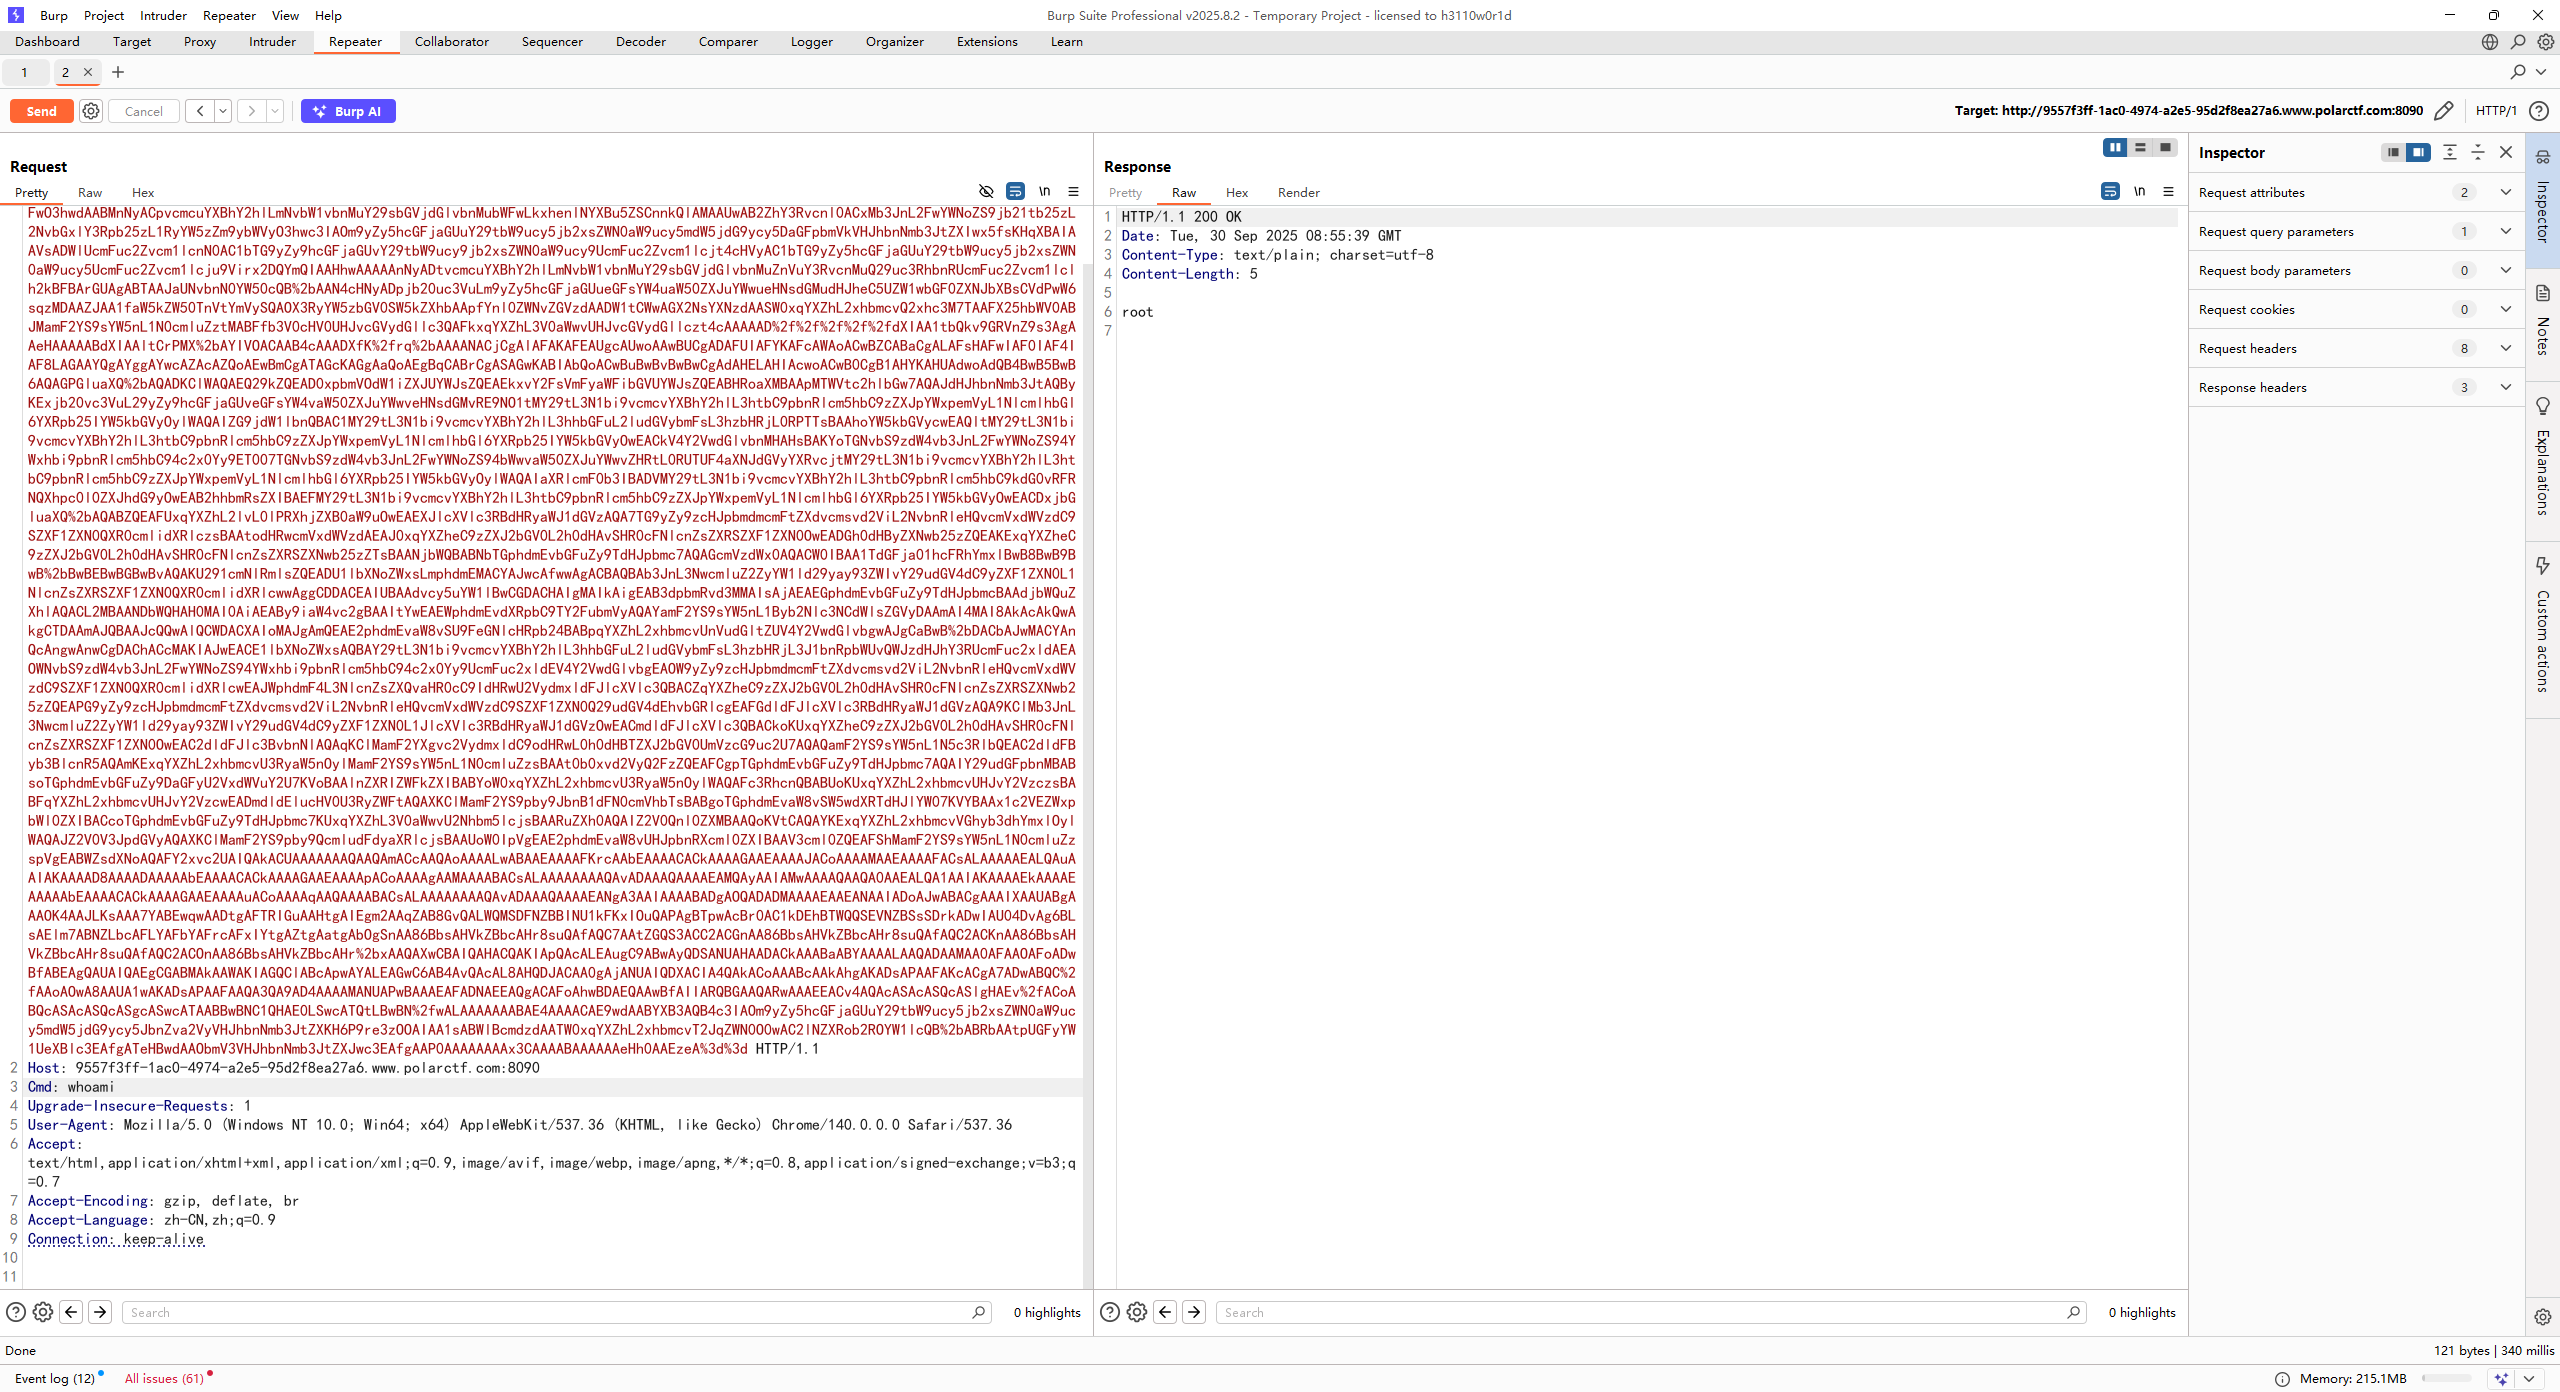Click the request settings gear next to Send
The image size is (2560, 1392).
point(91,111)
